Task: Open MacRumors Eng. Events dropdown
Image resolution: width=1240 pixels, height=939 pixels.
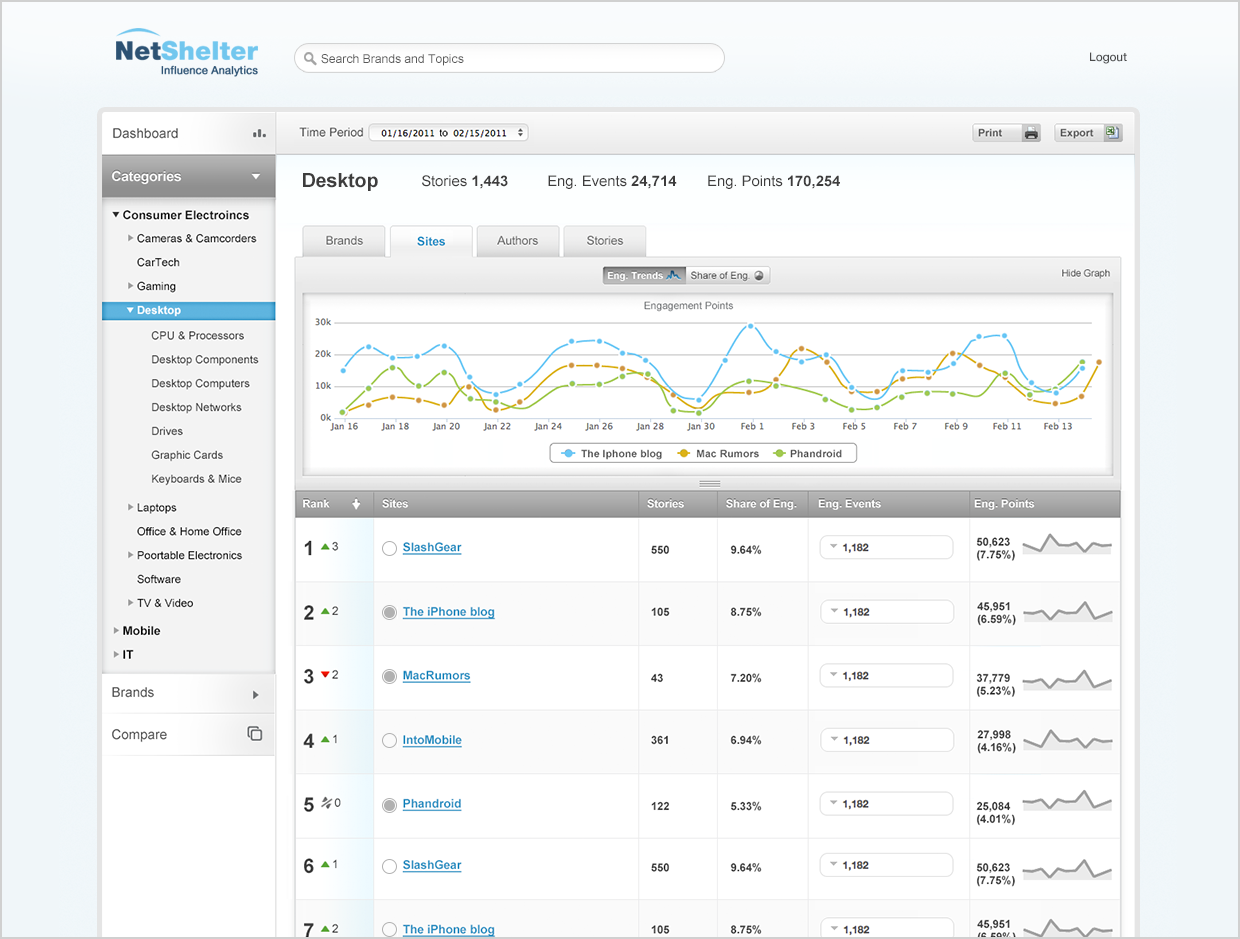Action: [886, 675]
